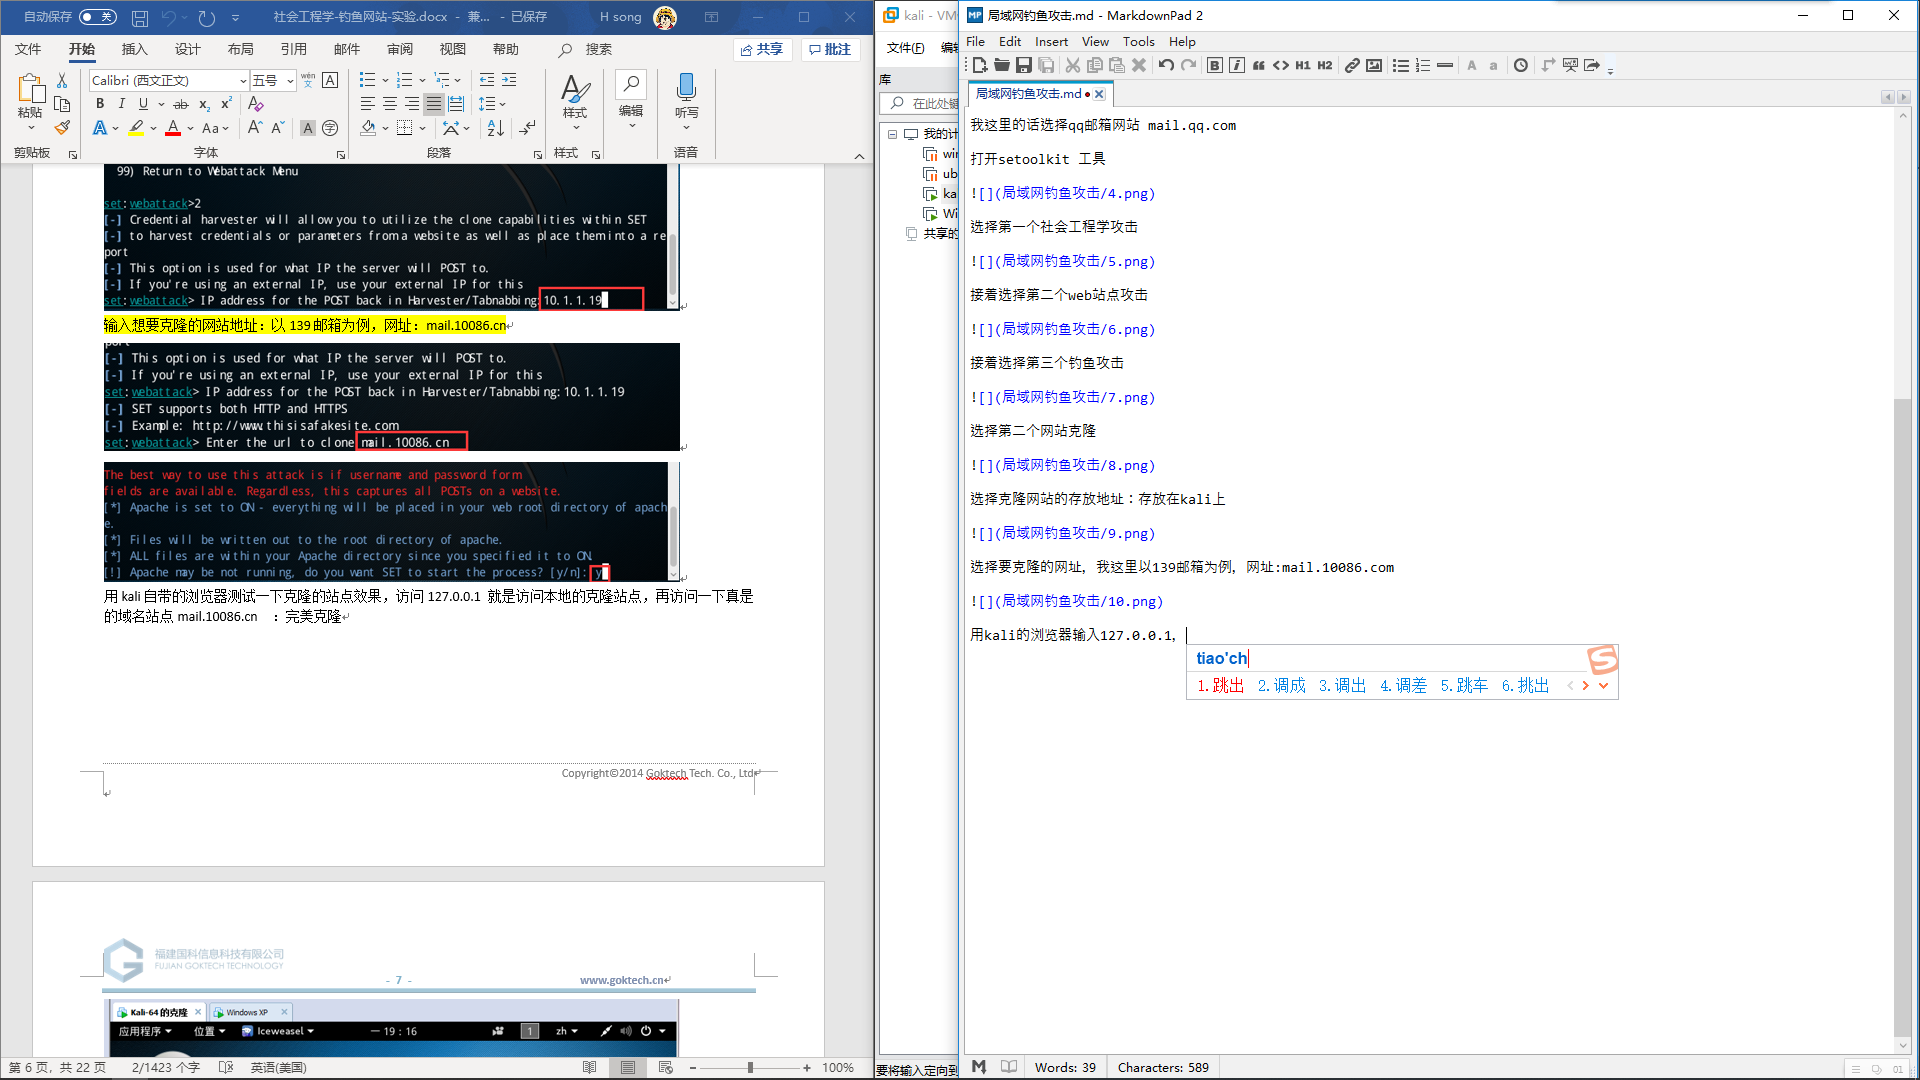Screen dimensions: 1920x1080
Task: Insert blockquote in MarkdownPad
Action: [x=1258, y=65]
